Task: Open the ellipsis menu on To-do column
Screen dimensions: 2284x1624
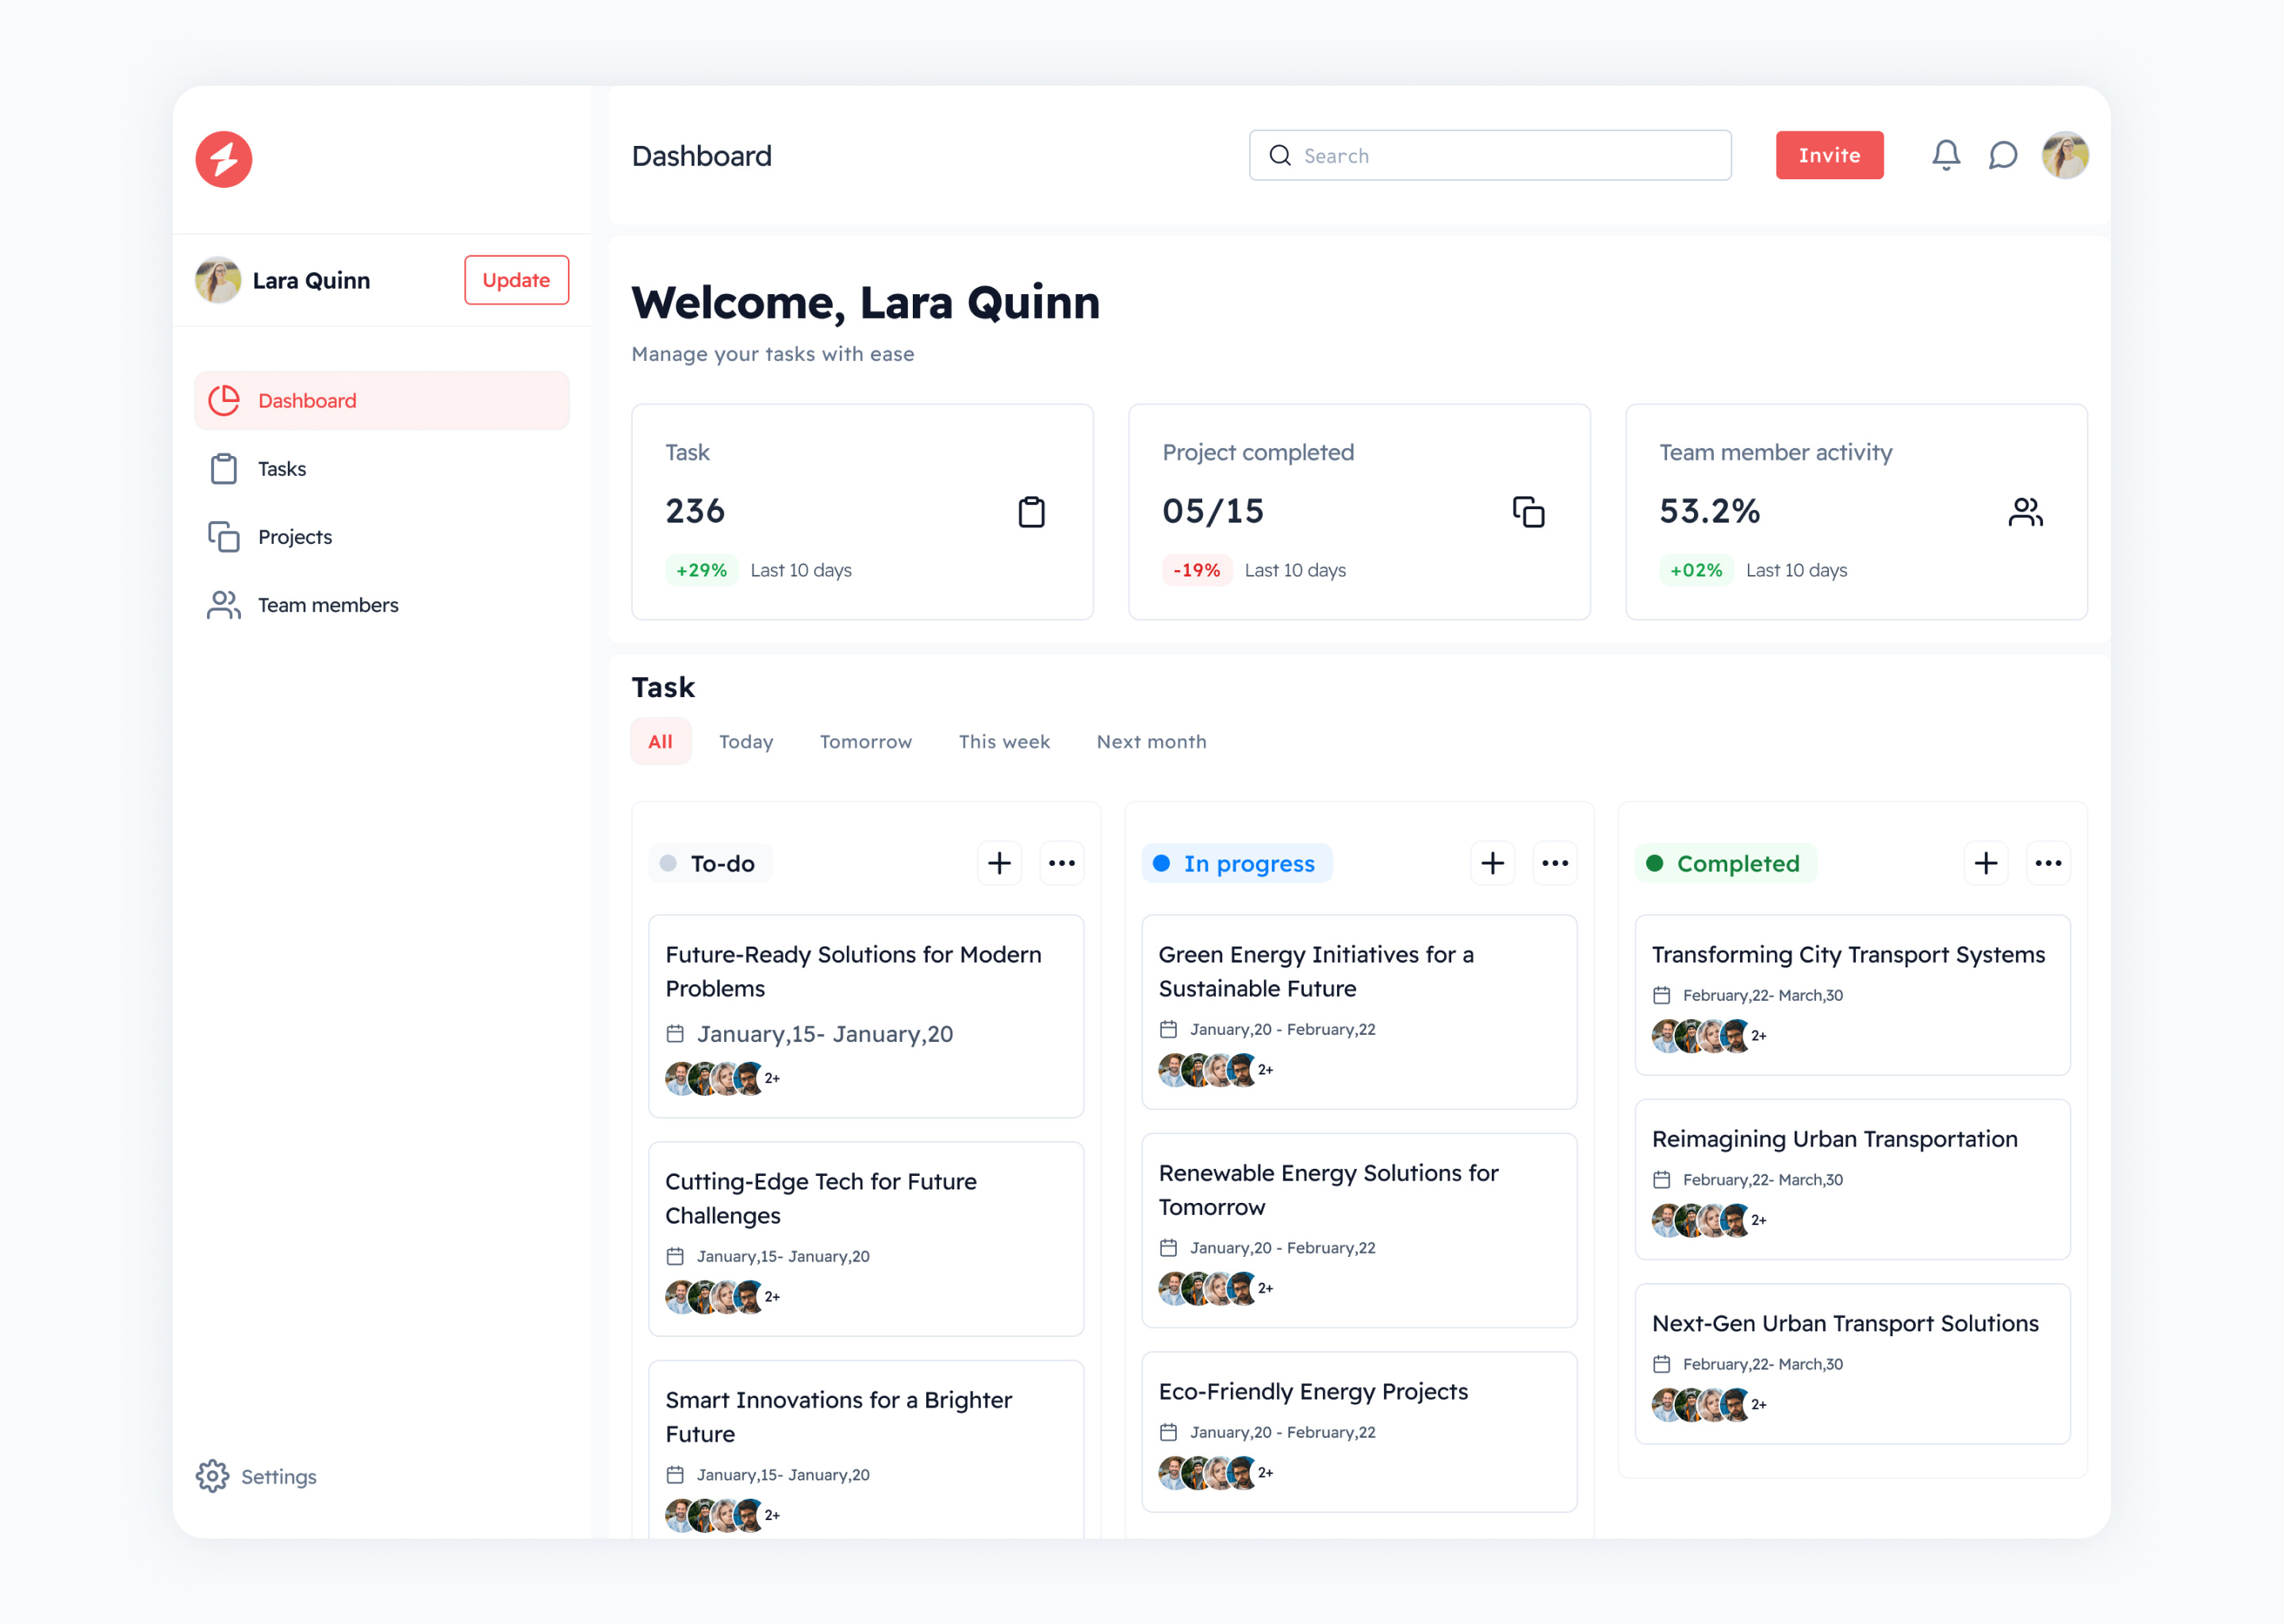Action: pos(1062,862)
